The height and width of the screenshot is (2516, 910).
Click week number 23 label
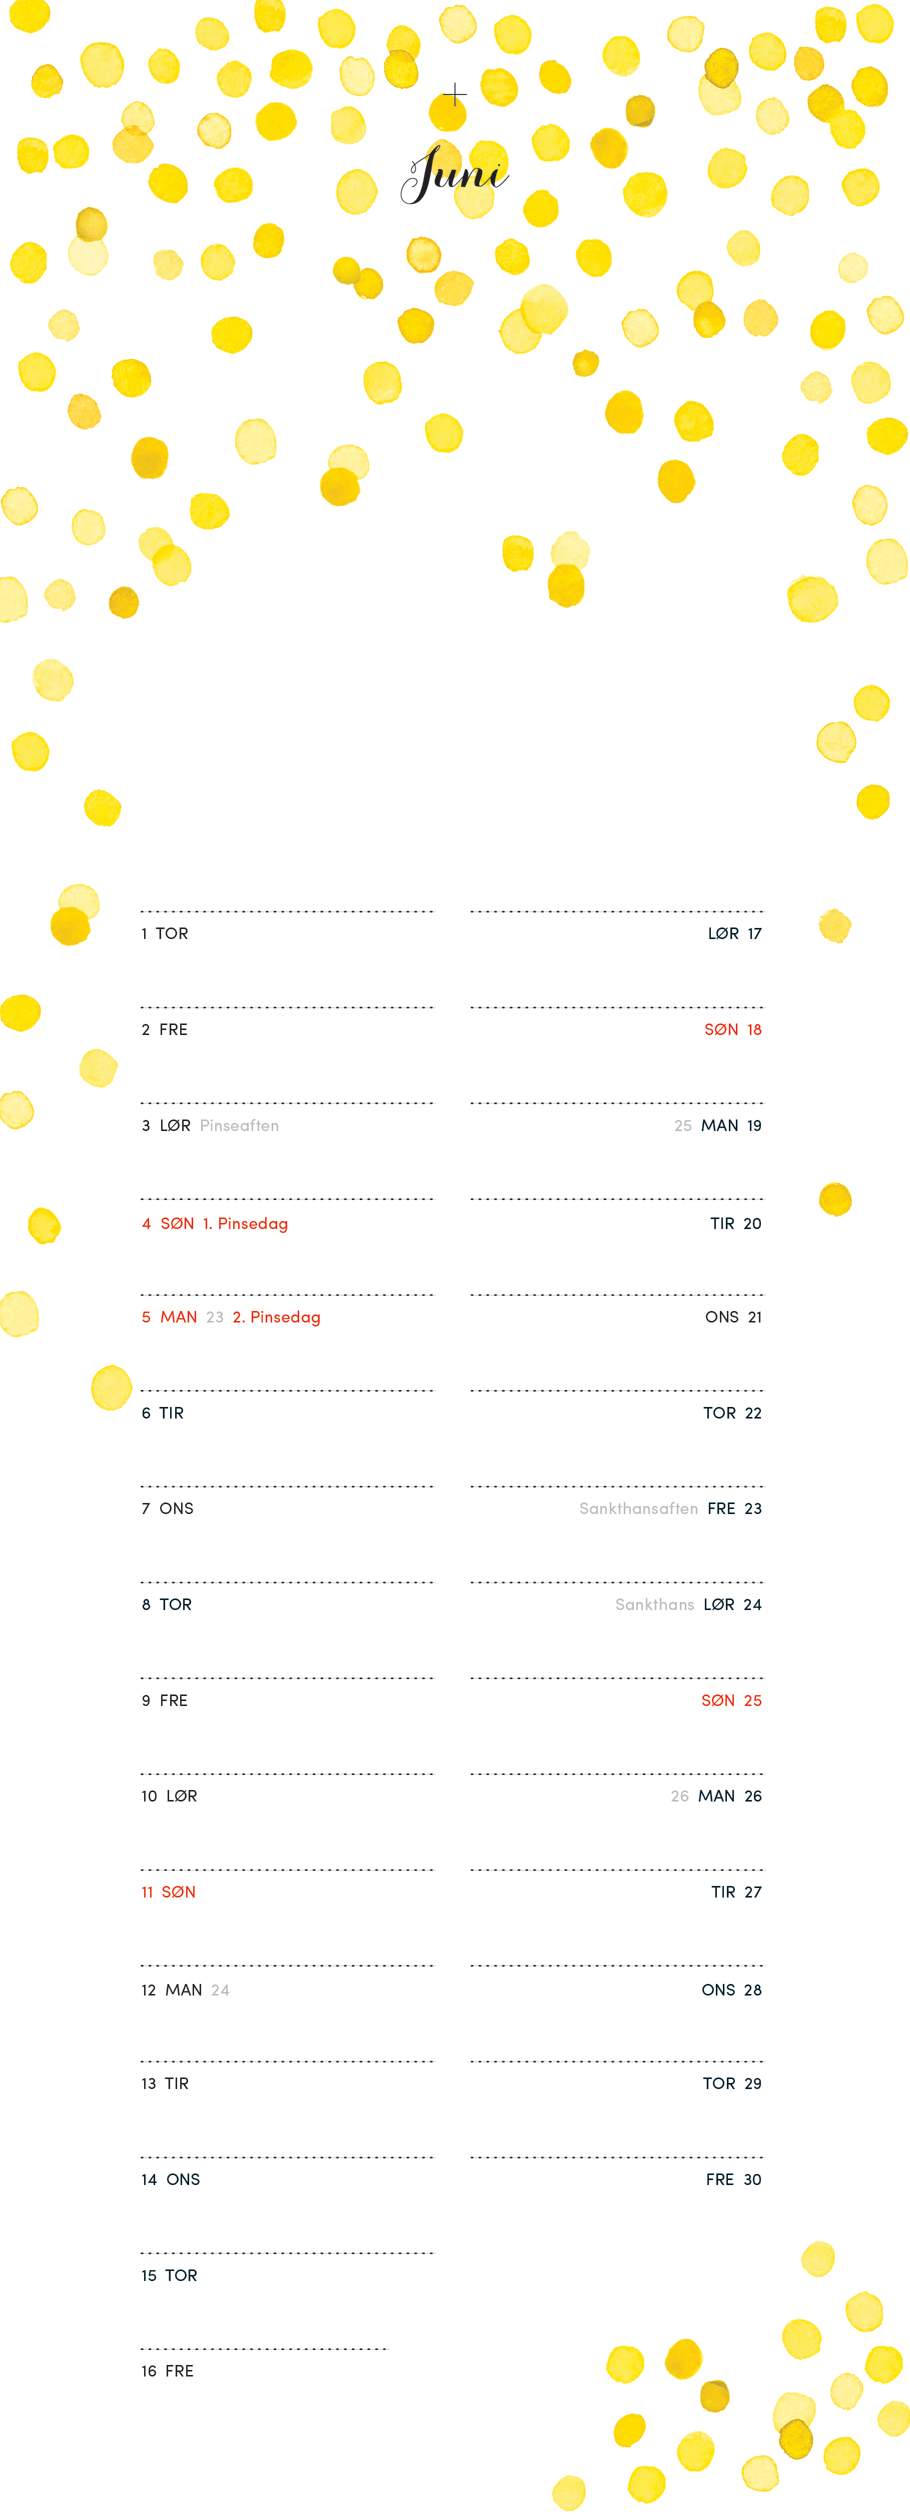tap(215, 1317)
